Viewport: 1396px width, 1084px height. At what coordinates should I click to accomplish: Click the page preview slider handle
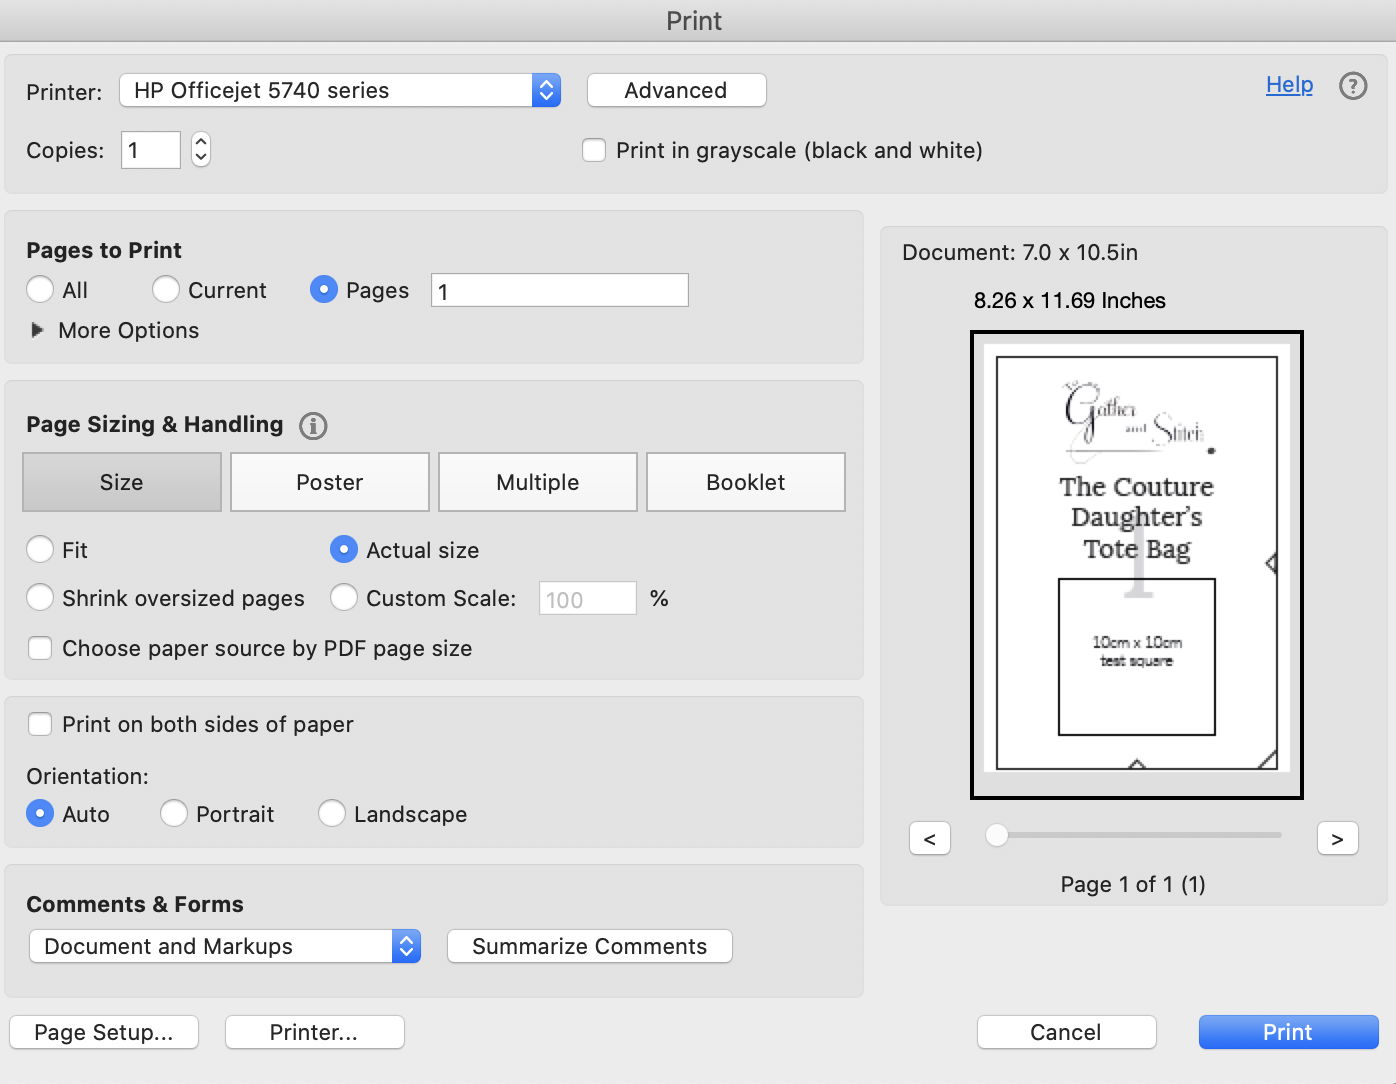997,835
